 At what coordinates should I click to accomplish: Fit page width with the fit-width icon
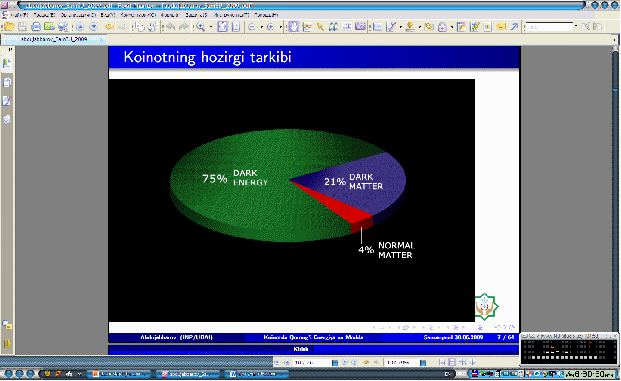pyautogui.click(x=236, y=27)
